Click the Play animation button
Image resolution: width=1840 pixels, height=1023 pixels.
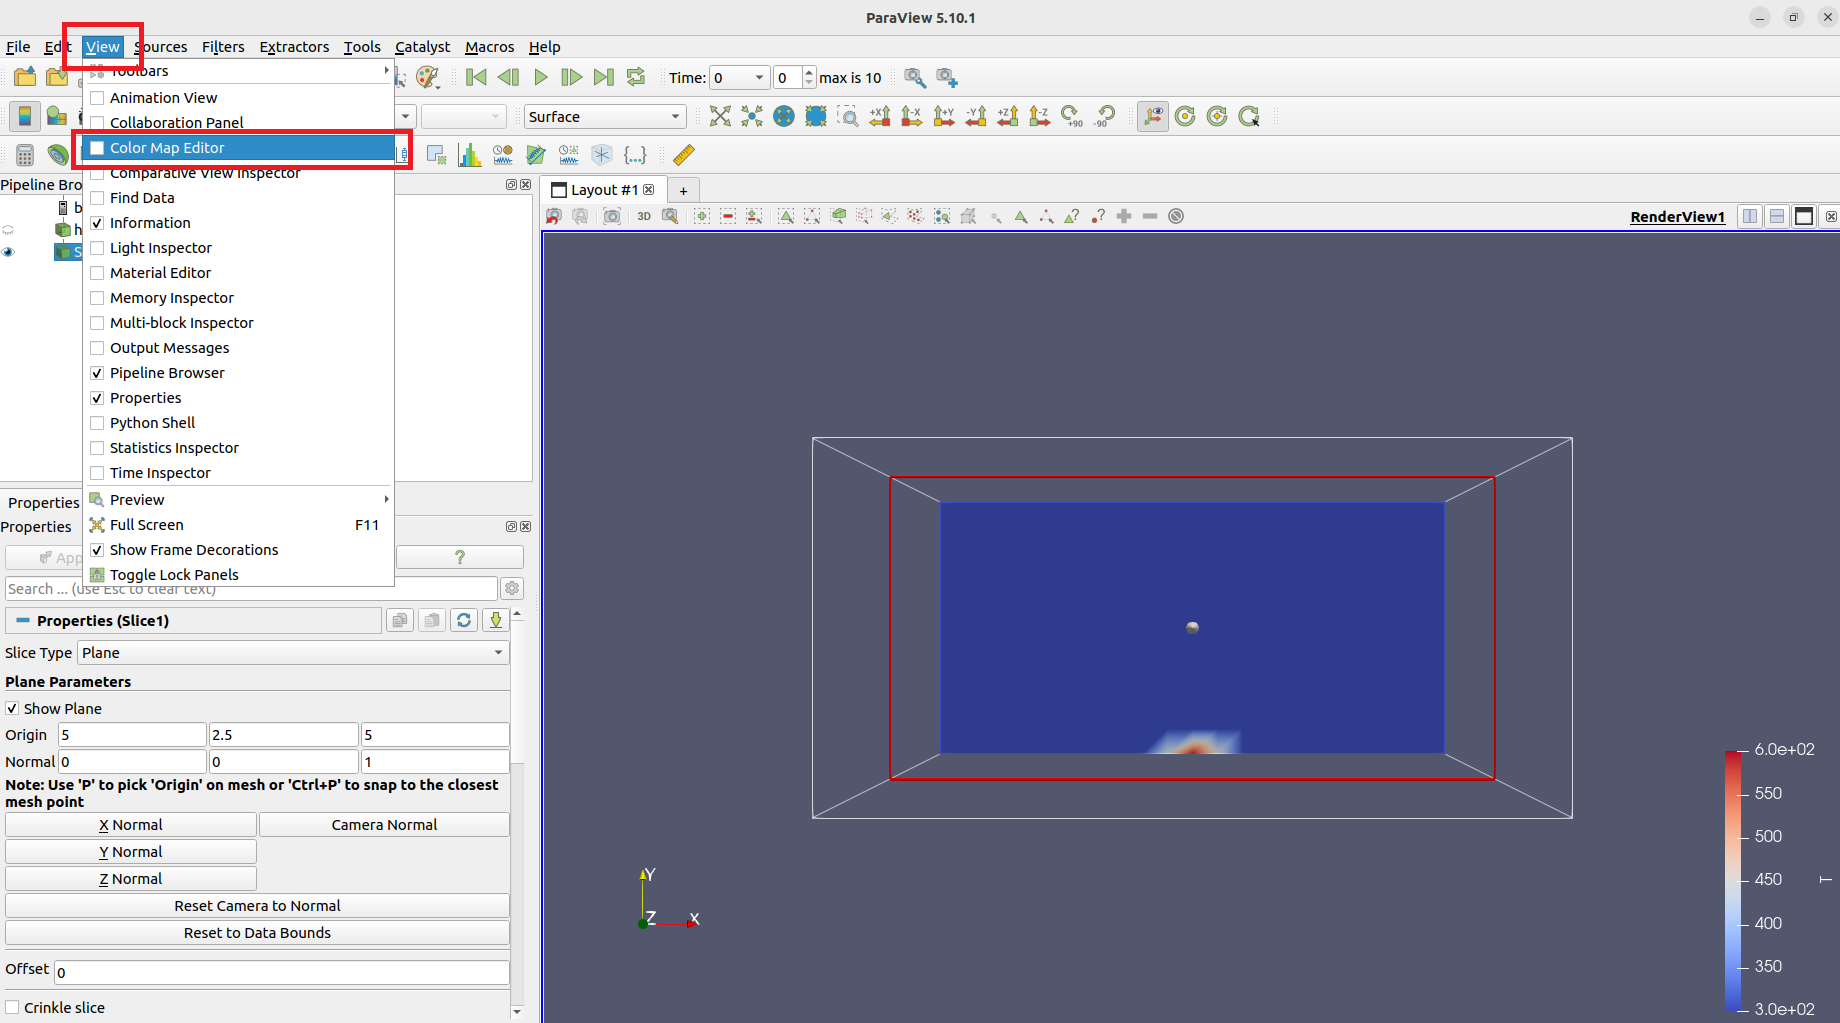[x=541, y=78]
